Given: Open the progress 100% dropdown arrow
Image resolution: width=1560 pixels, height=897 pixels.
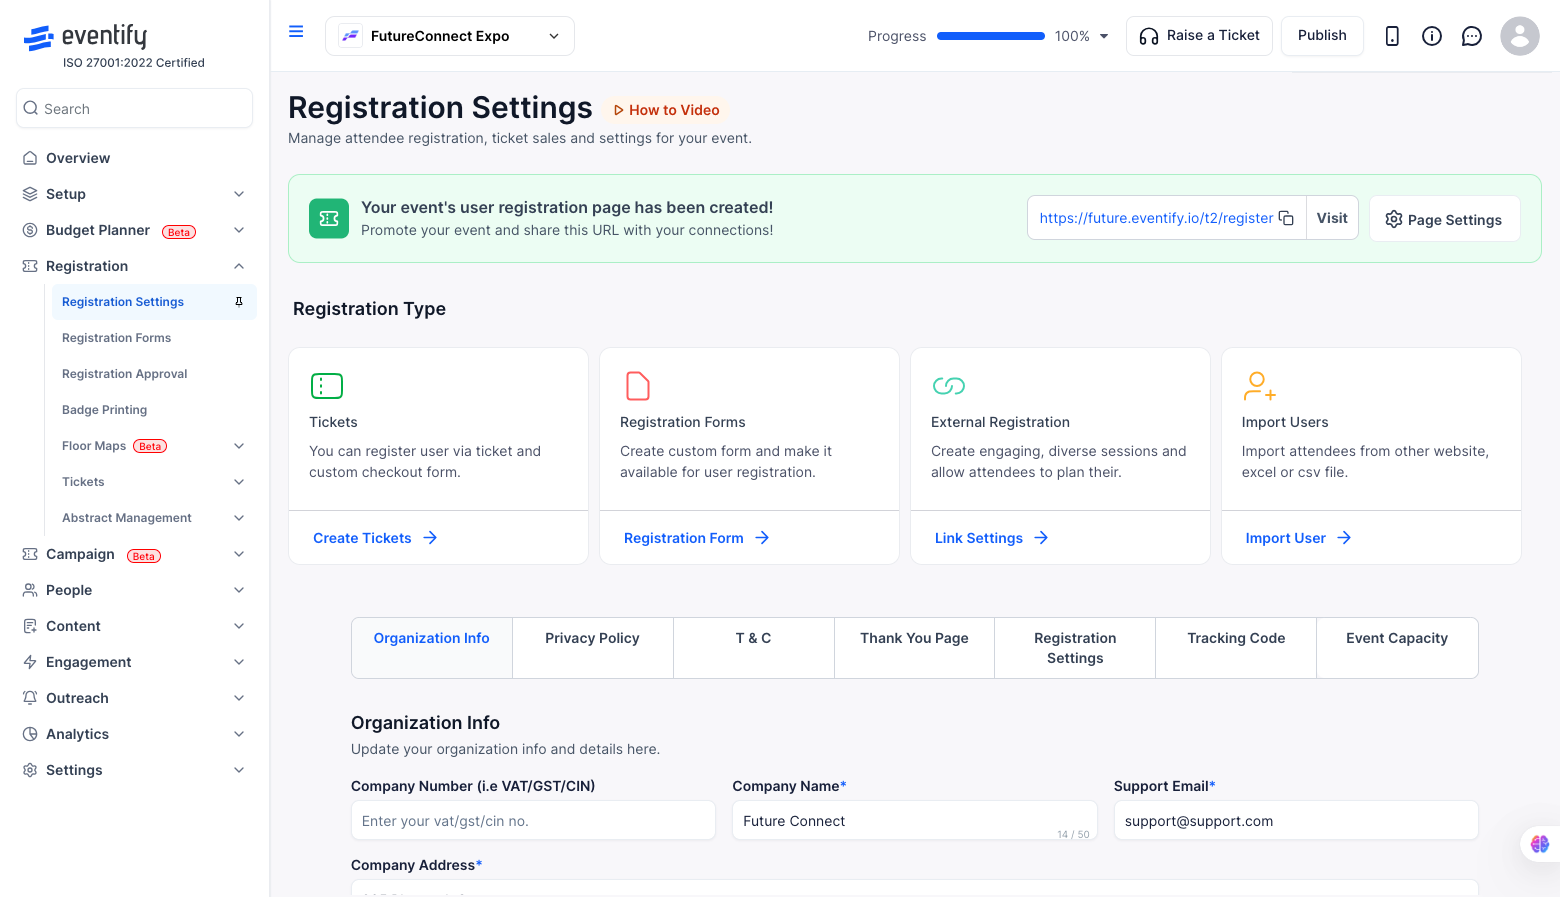Looking at the screenshot, I should [x=1104, y=36].
